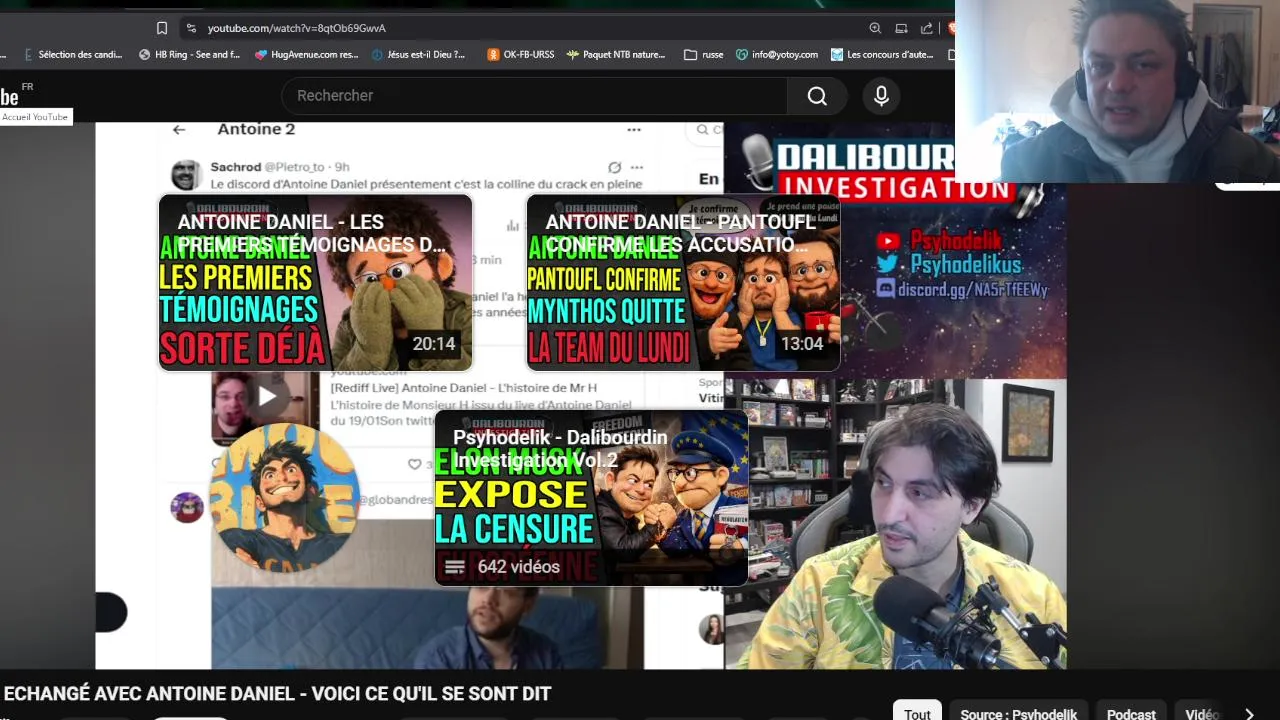
Task: Open the 'Sélection des candi...' bookmark
Action: (72, 55)
